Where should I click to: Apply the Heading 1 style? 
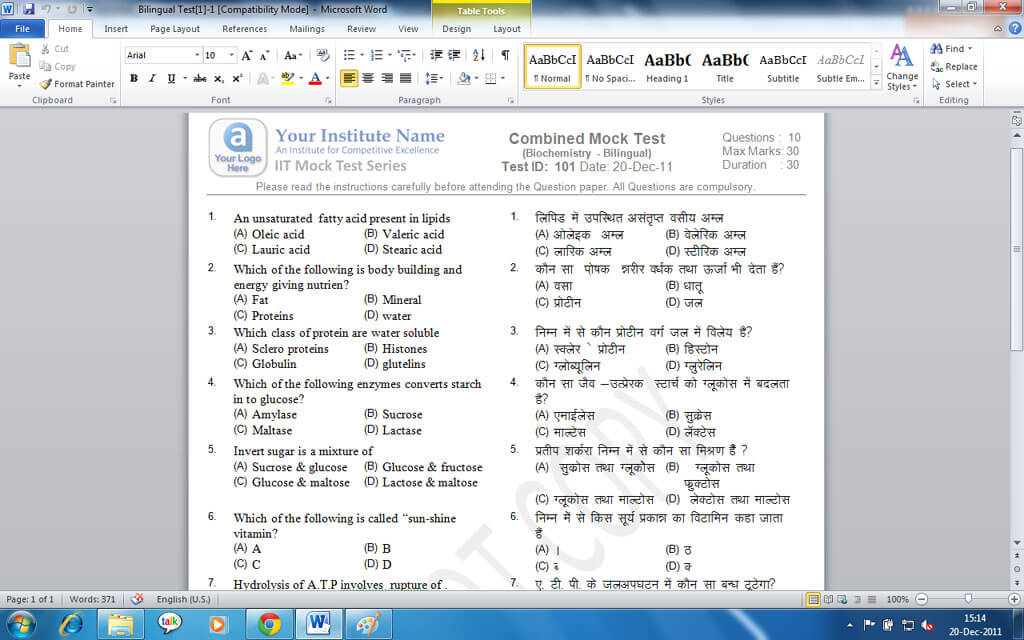coord(667,66)
